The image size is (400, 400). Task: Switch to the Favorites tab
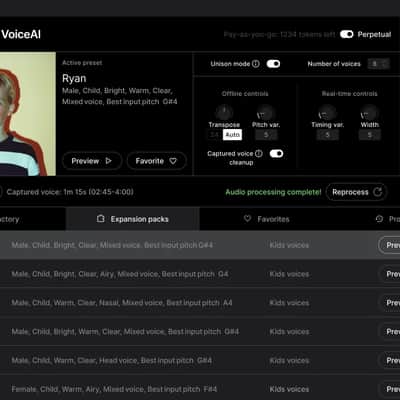tap(267, 219)
